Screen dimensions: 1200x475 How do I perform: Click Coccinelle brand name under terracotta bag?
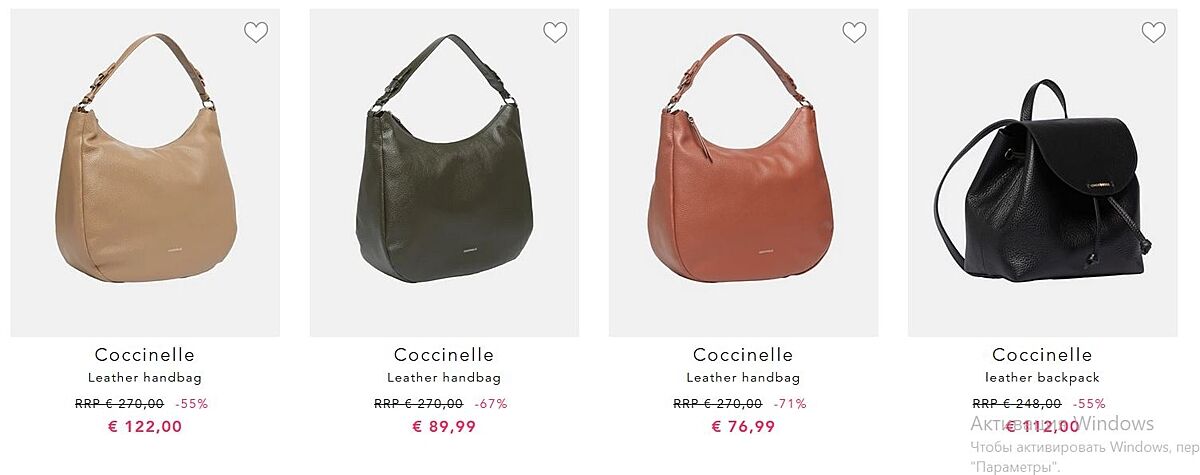pos(743,355)
